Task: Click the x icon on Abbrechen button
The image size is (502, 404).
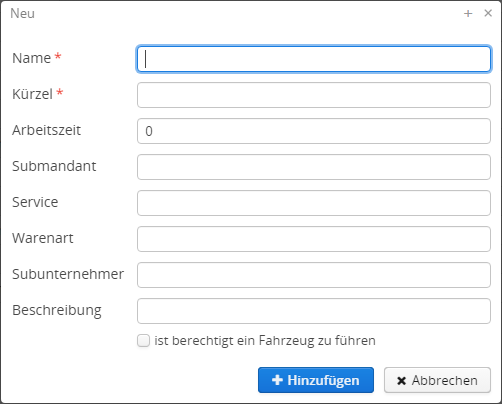Action: click(402, 381)
